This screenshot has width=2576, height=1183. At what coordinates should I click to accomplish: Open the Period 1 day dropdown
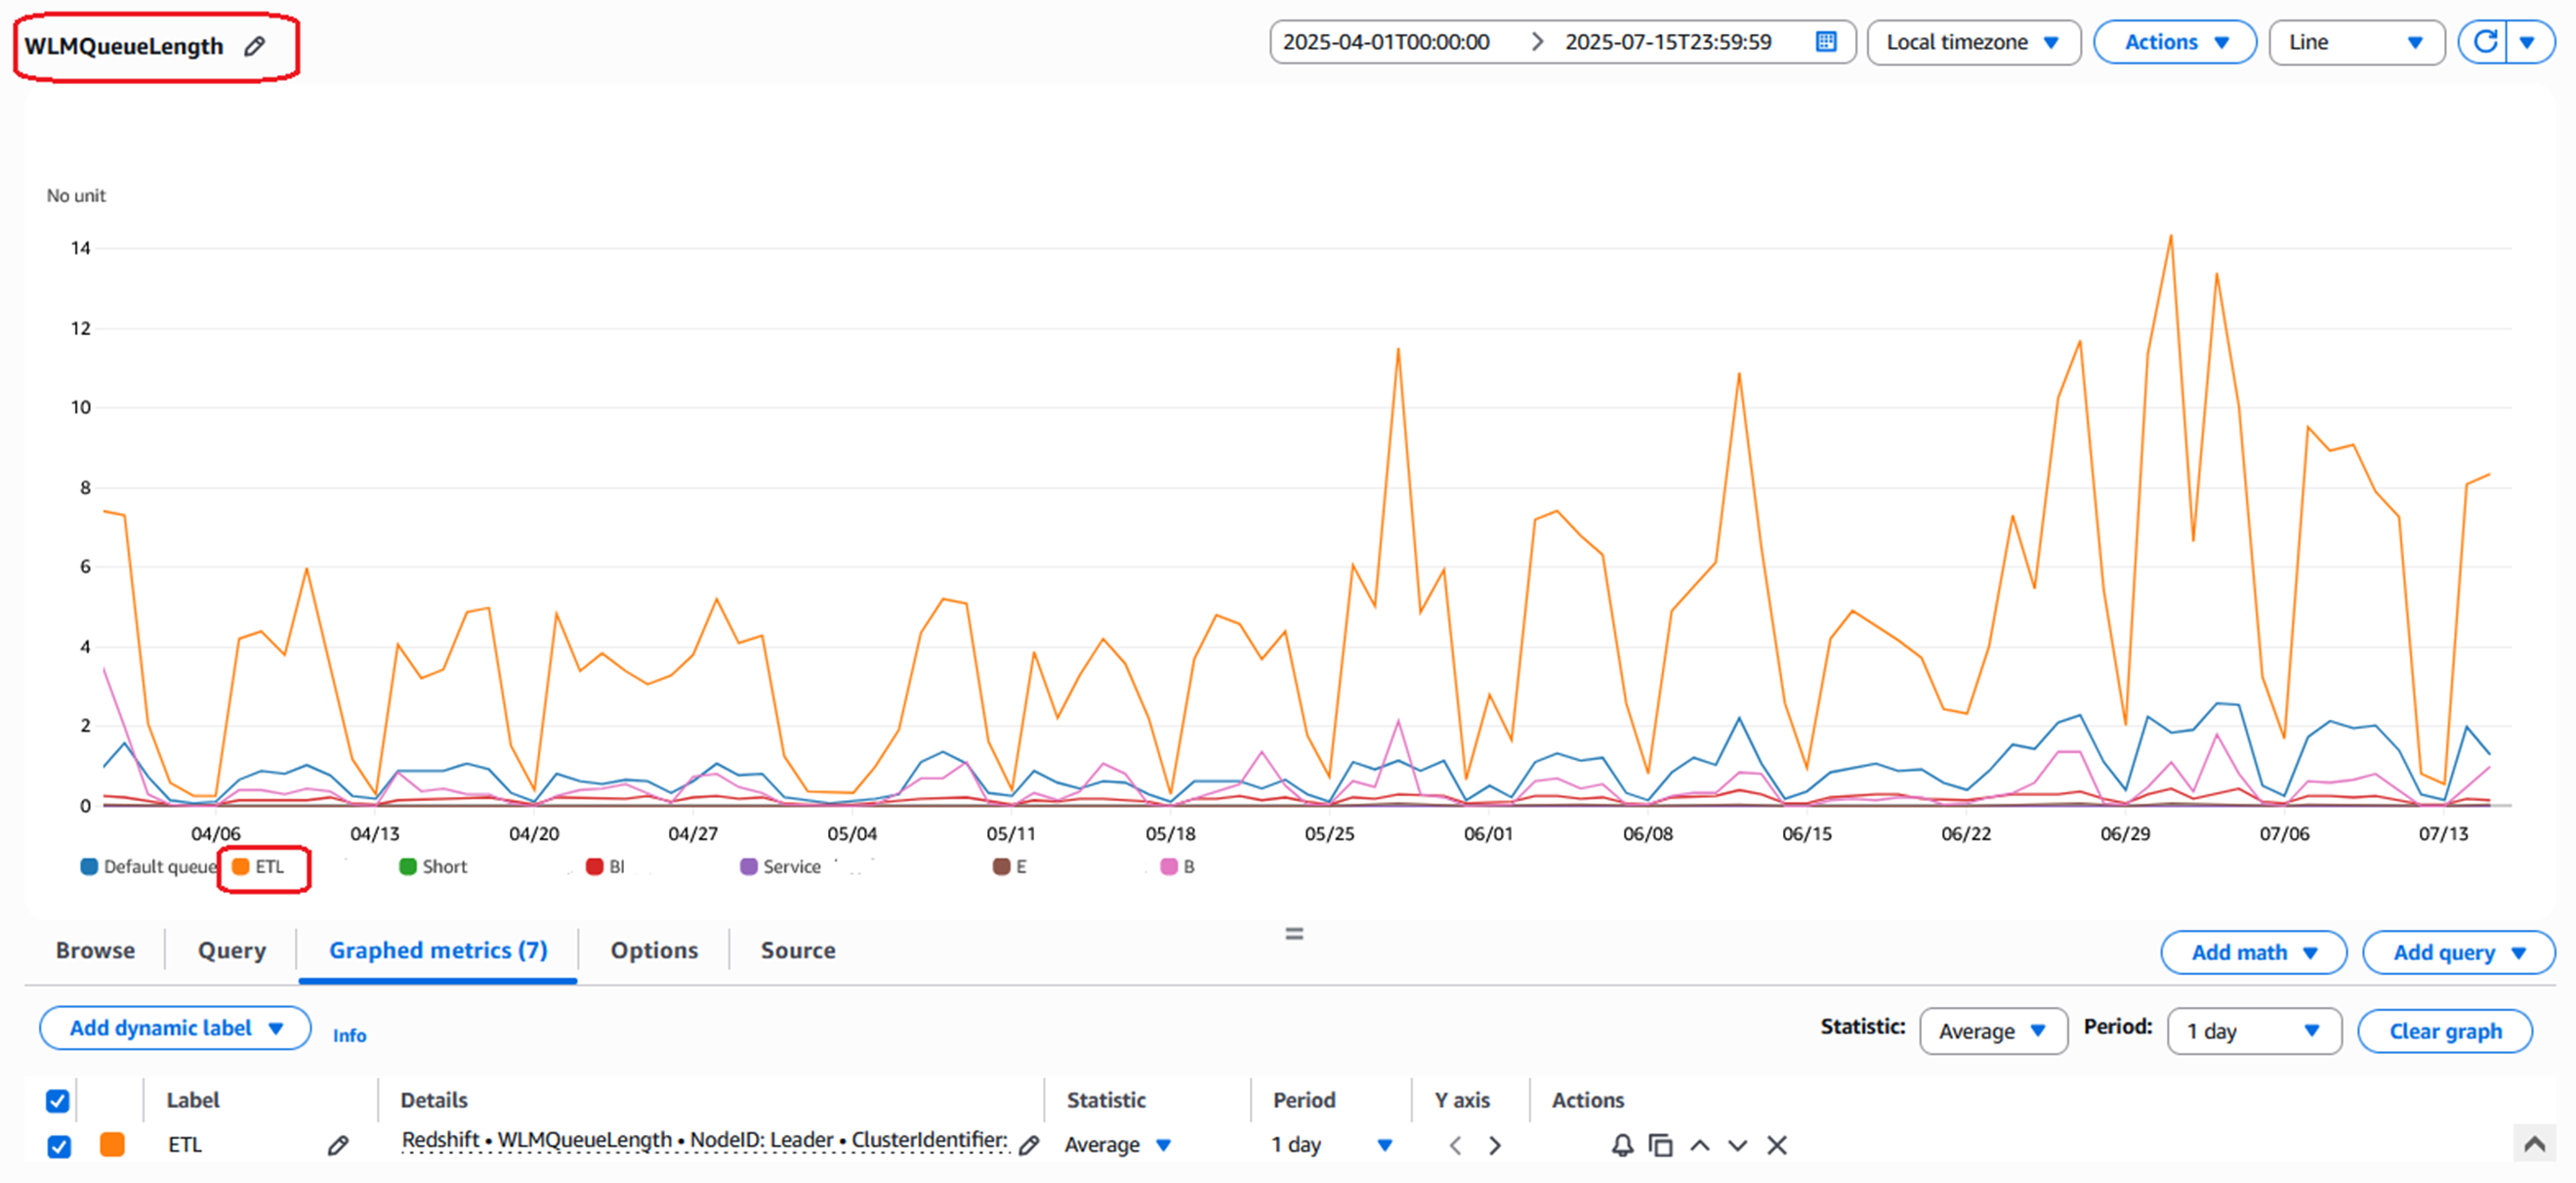tap(2253, 1030)
